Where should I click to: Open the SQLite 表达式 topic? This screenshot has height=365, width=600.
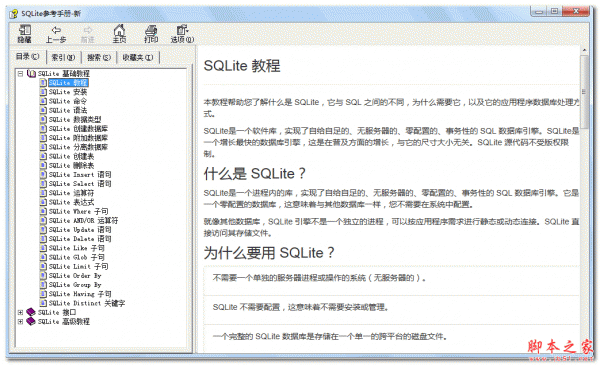[71, 202]
